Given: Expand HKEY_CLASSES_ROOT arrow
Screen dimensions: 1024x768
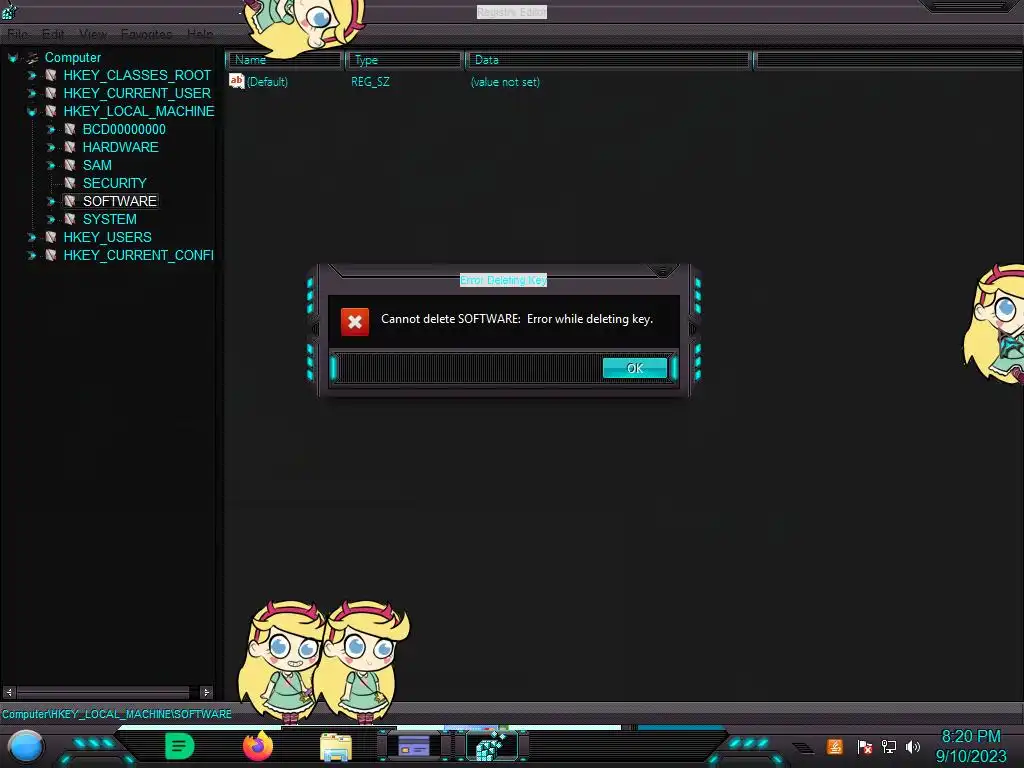Looking at the screenshot, I should (x=31, y=76).
